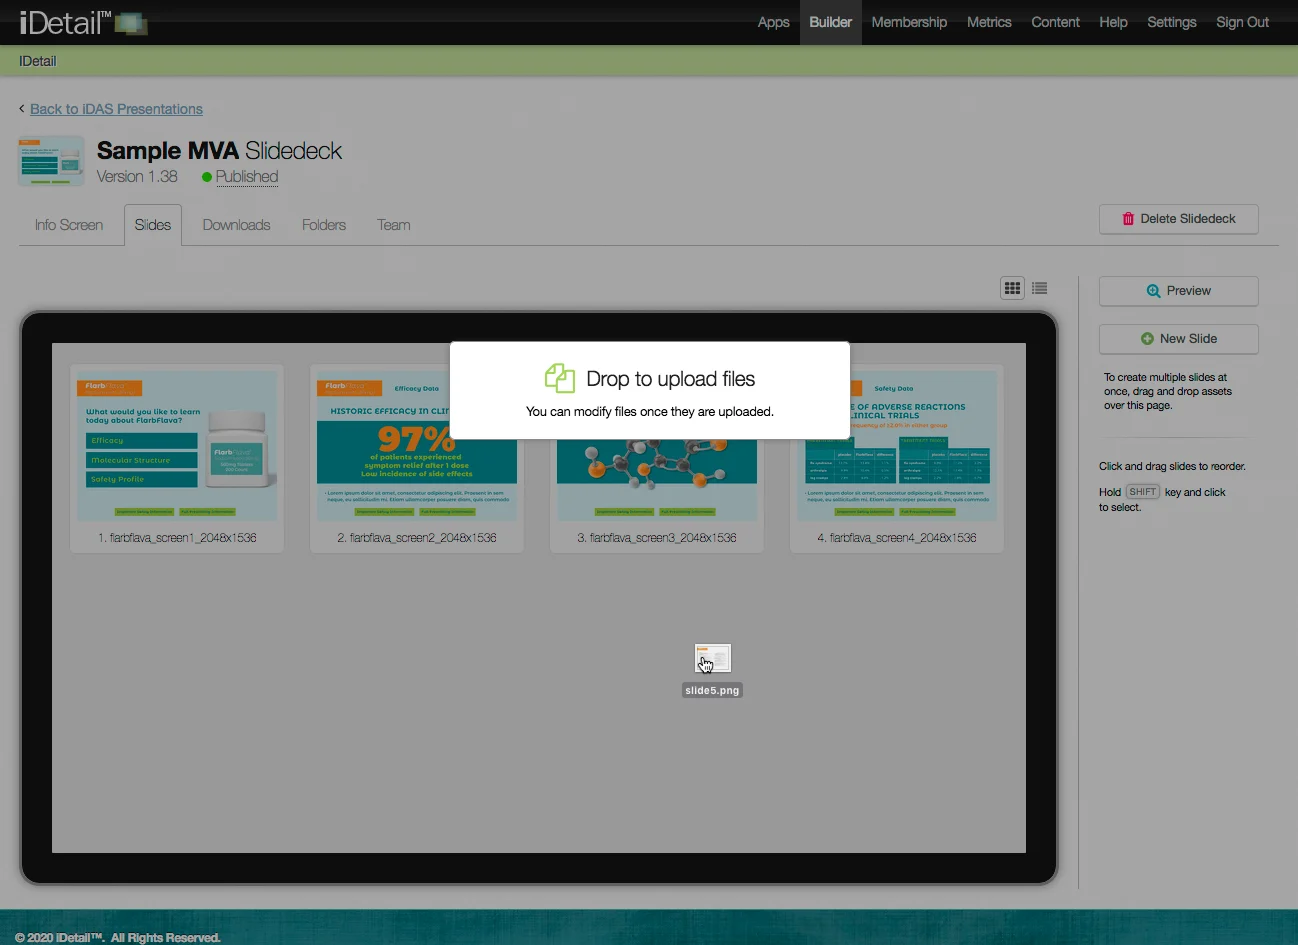Click the 4. flarbflava_screen4_2048x1536 caption
Image resolution: width=1298 pixels, height=945 pixels.
coord(897,538)
